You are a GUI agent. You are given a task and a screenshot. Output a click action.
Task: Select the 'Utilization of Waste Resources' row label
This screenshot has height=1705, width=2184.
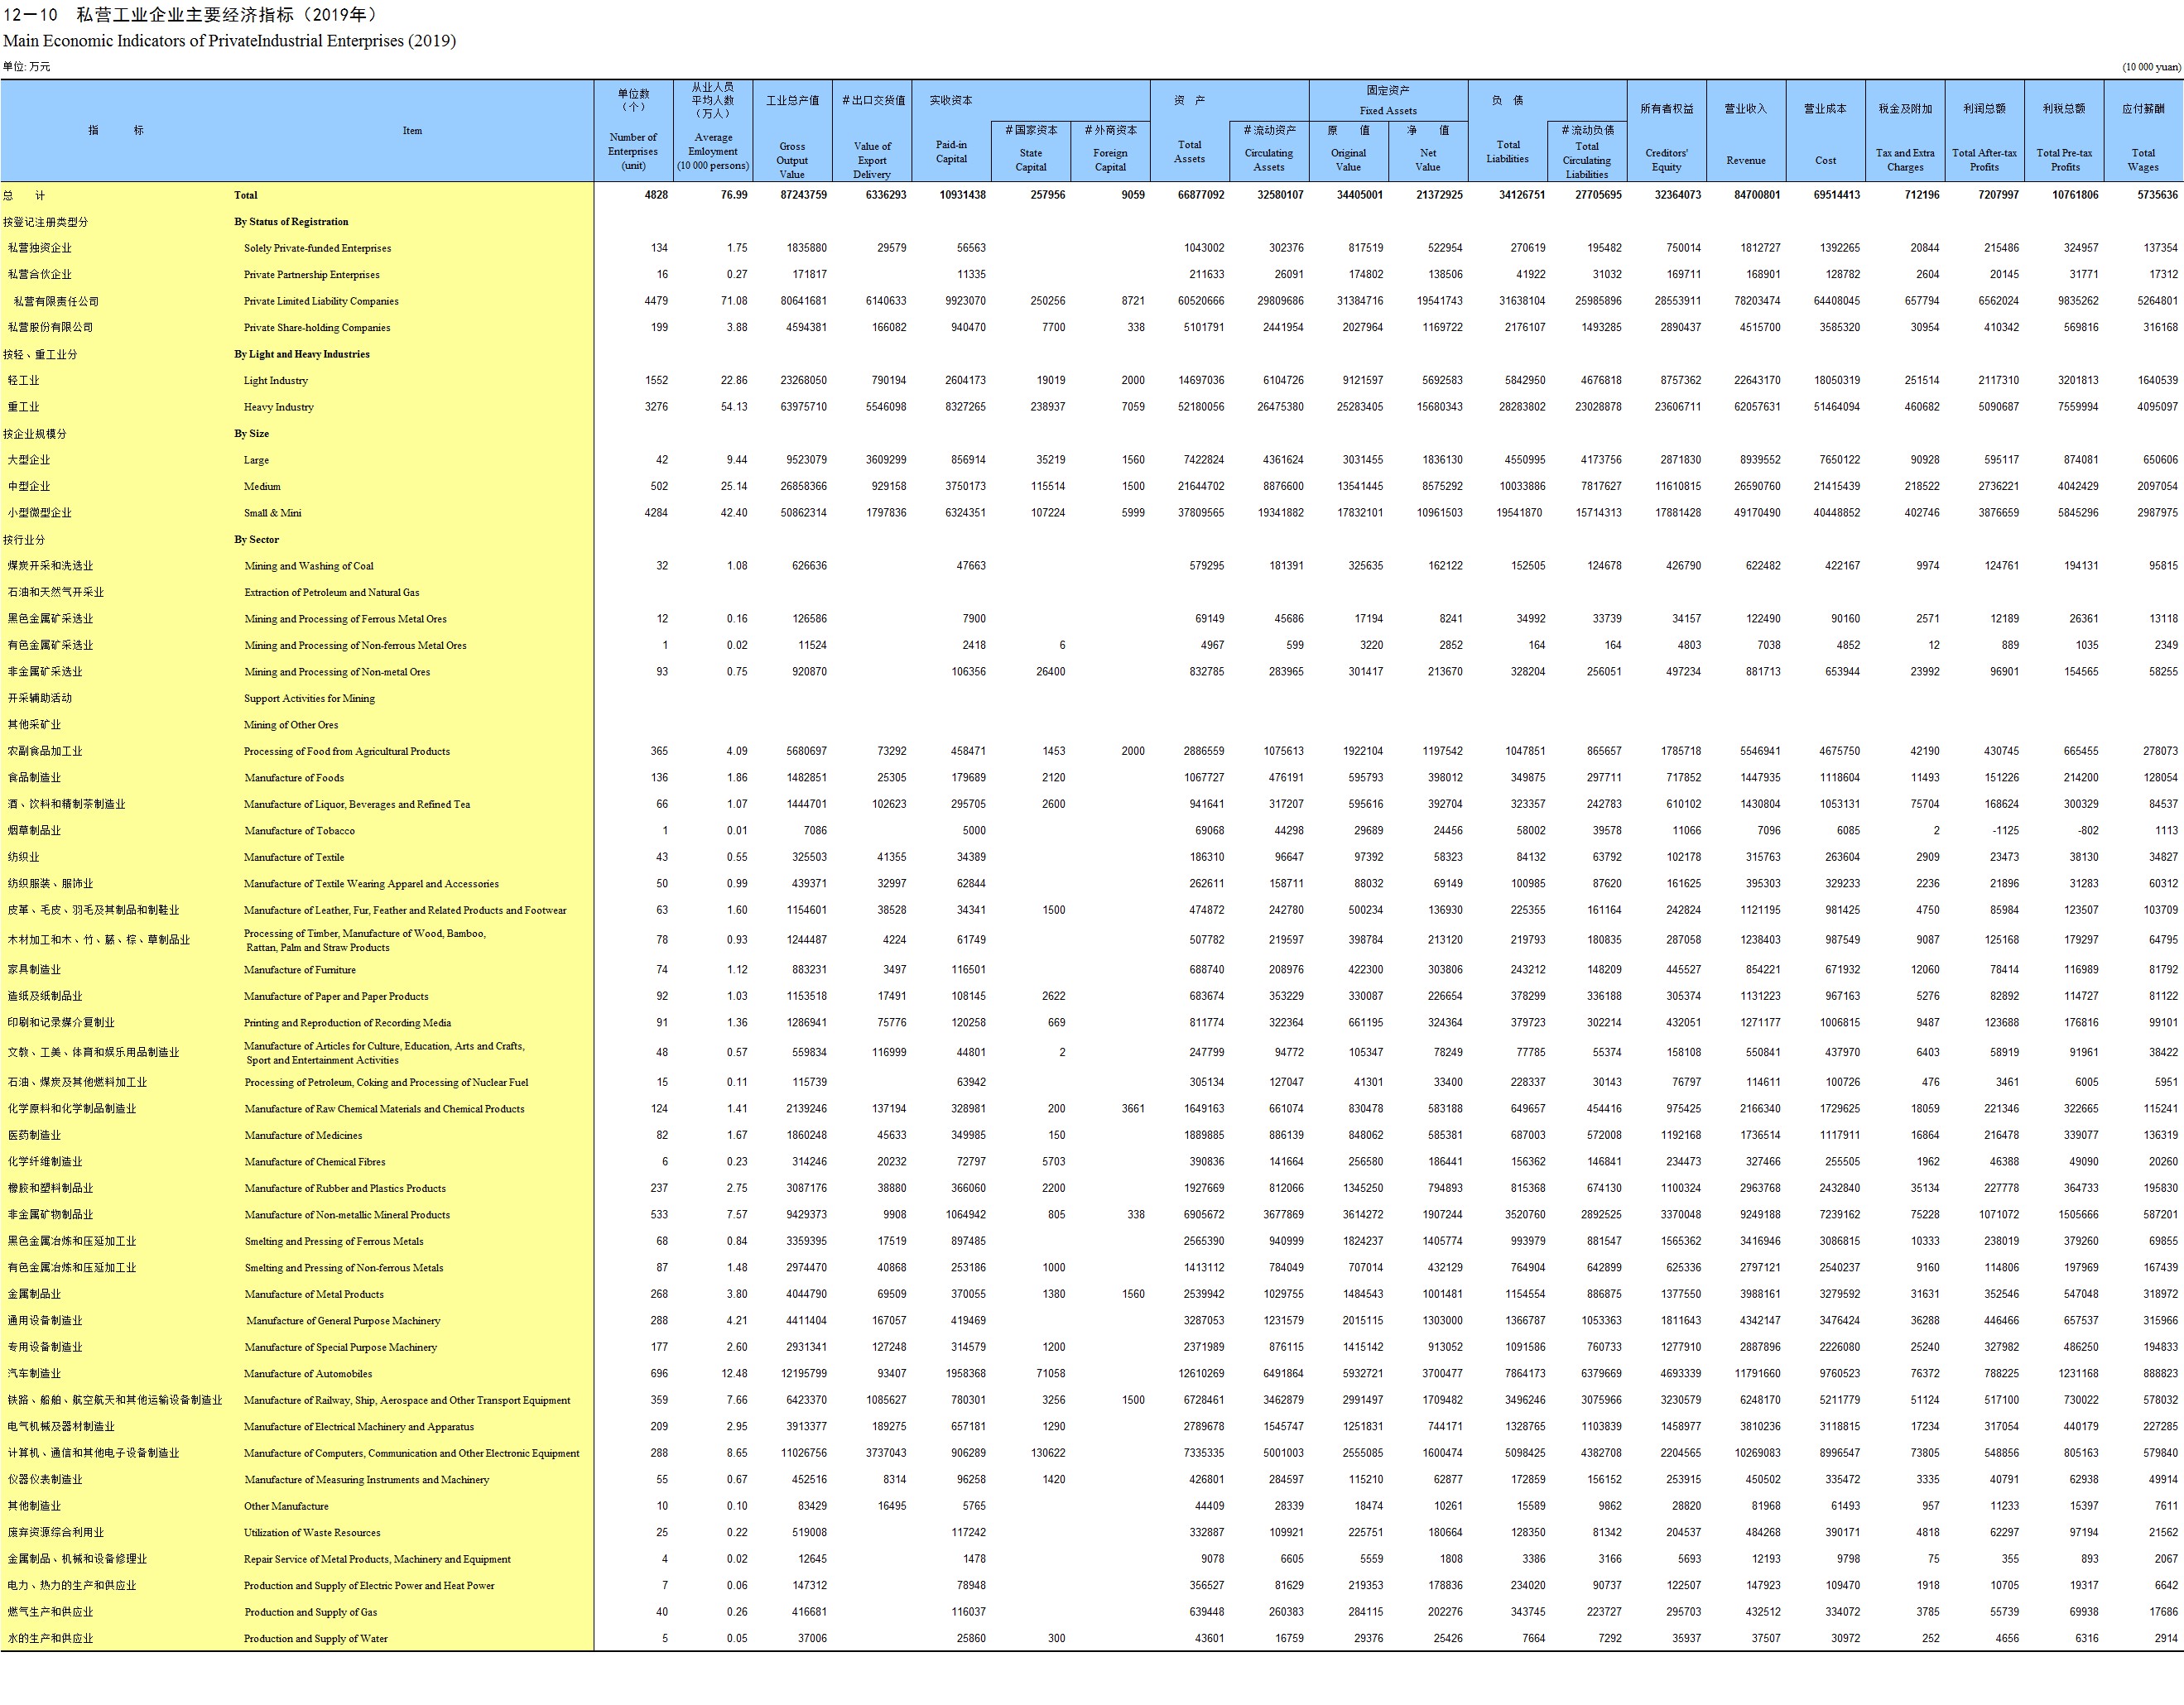[x=312, y=1533]
